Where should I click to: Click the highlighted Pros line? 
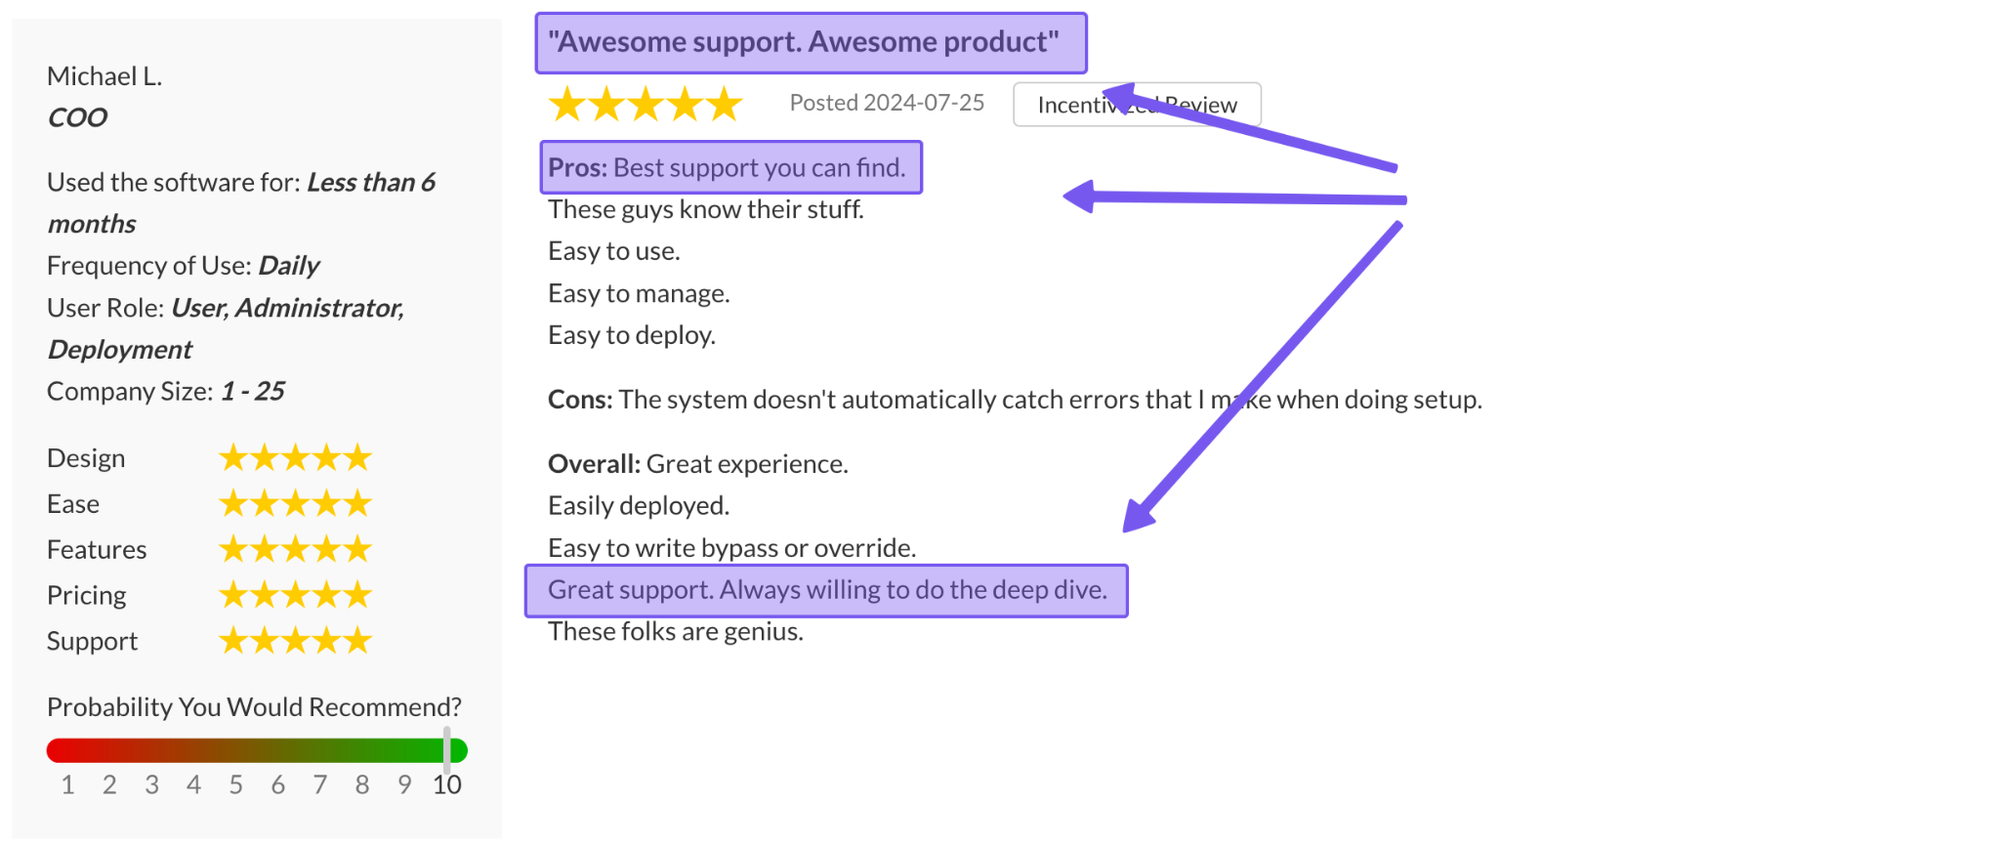(x=730, y=168)
